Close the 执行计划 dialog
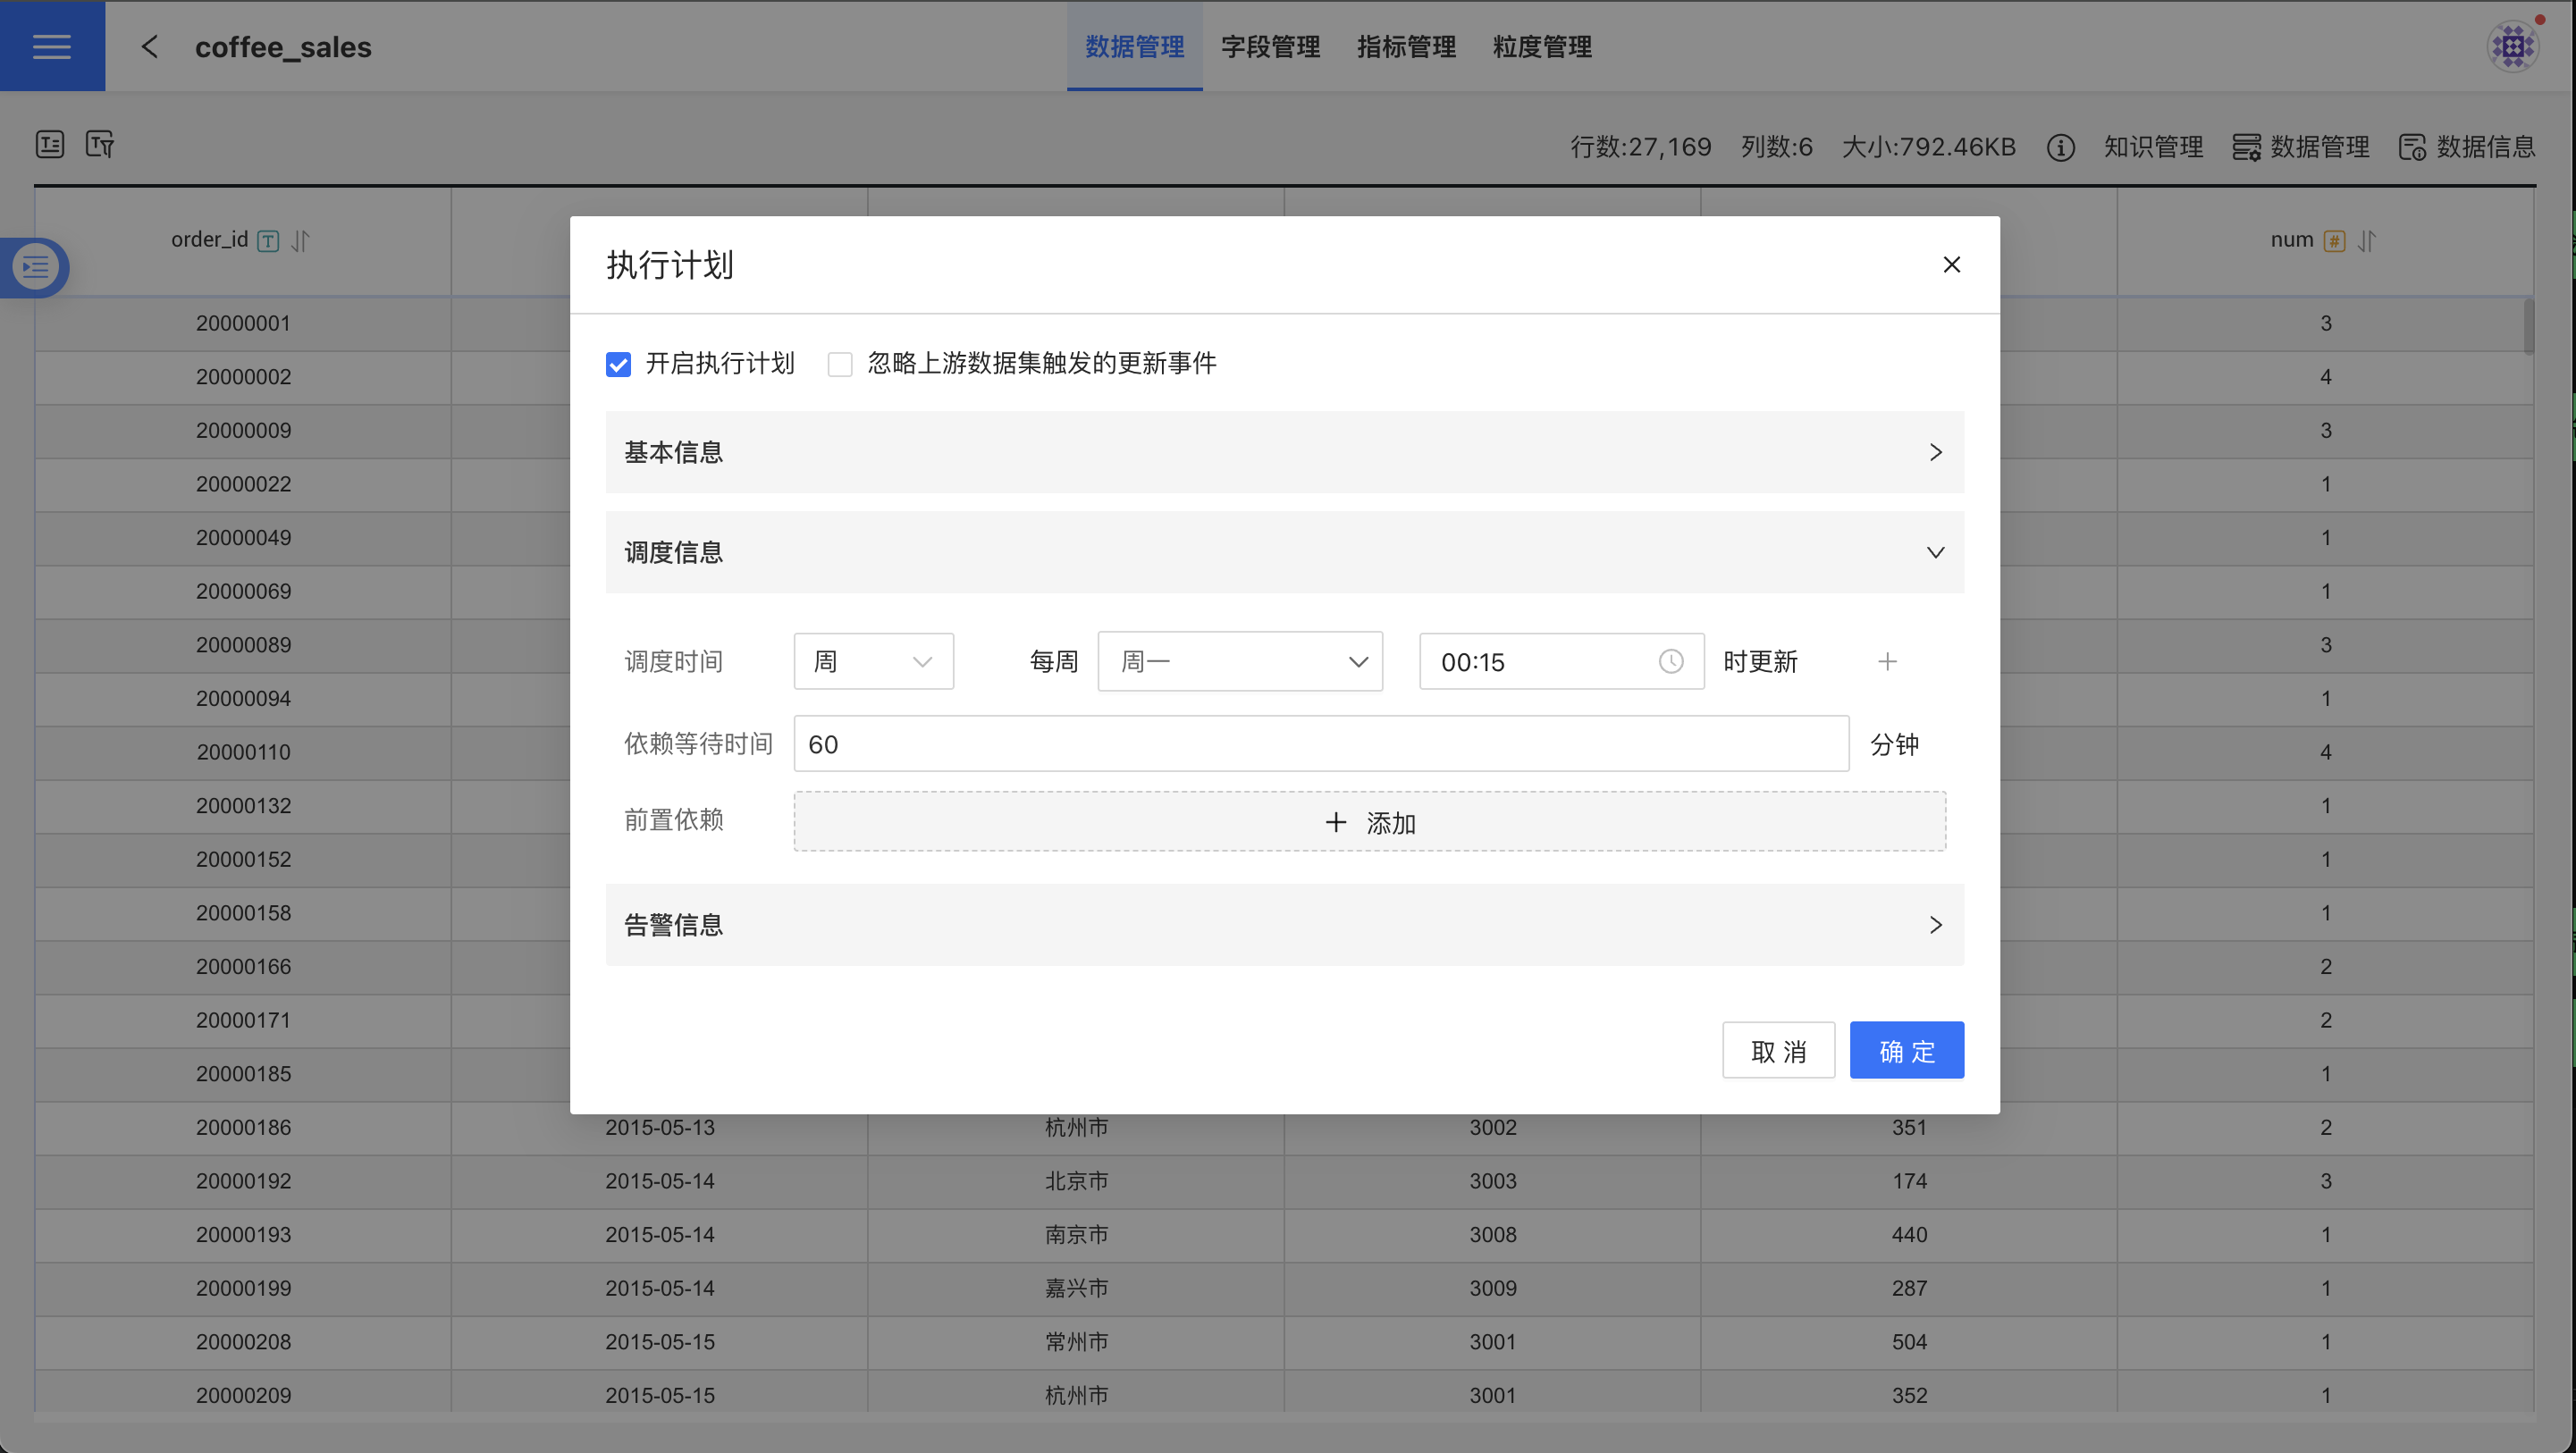The width and height of the screenshot is (2576, 1453). (x=1951, y=264)
